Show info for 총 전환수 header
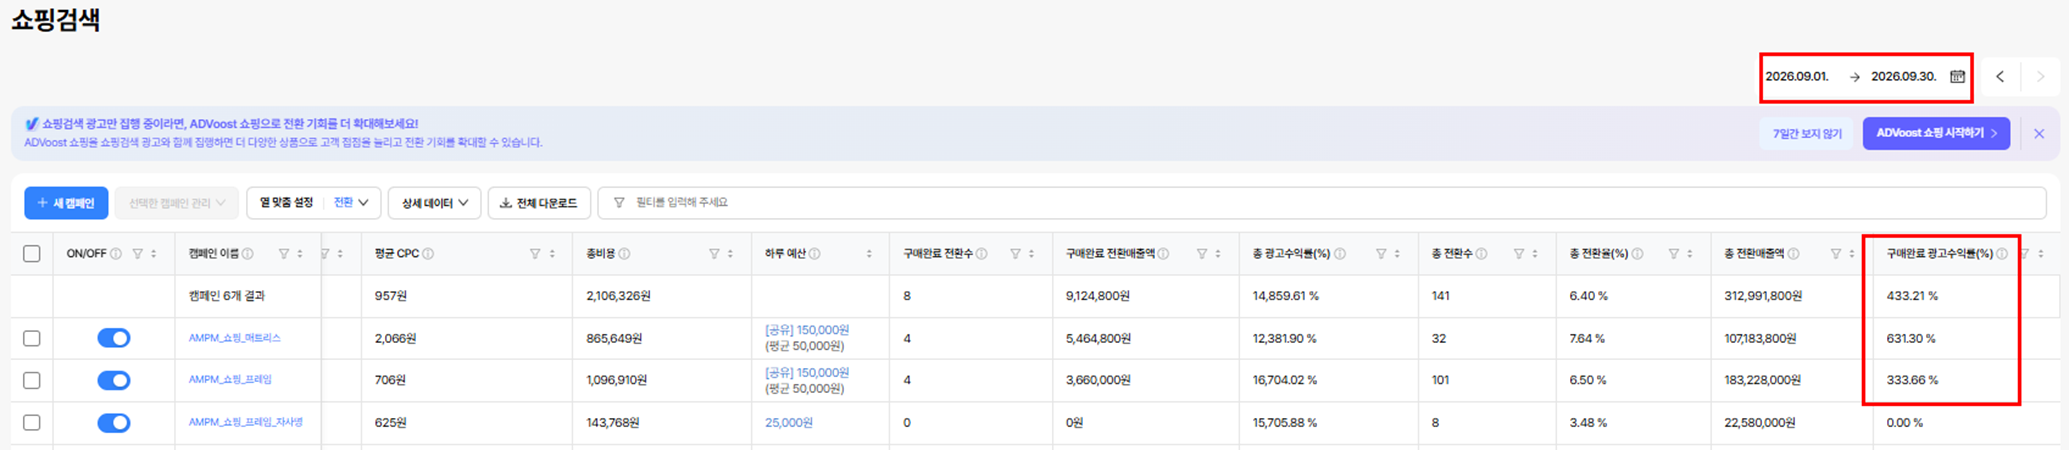Image resolution: width=2069 pixels, height=450 pixels. [1482, 254]
